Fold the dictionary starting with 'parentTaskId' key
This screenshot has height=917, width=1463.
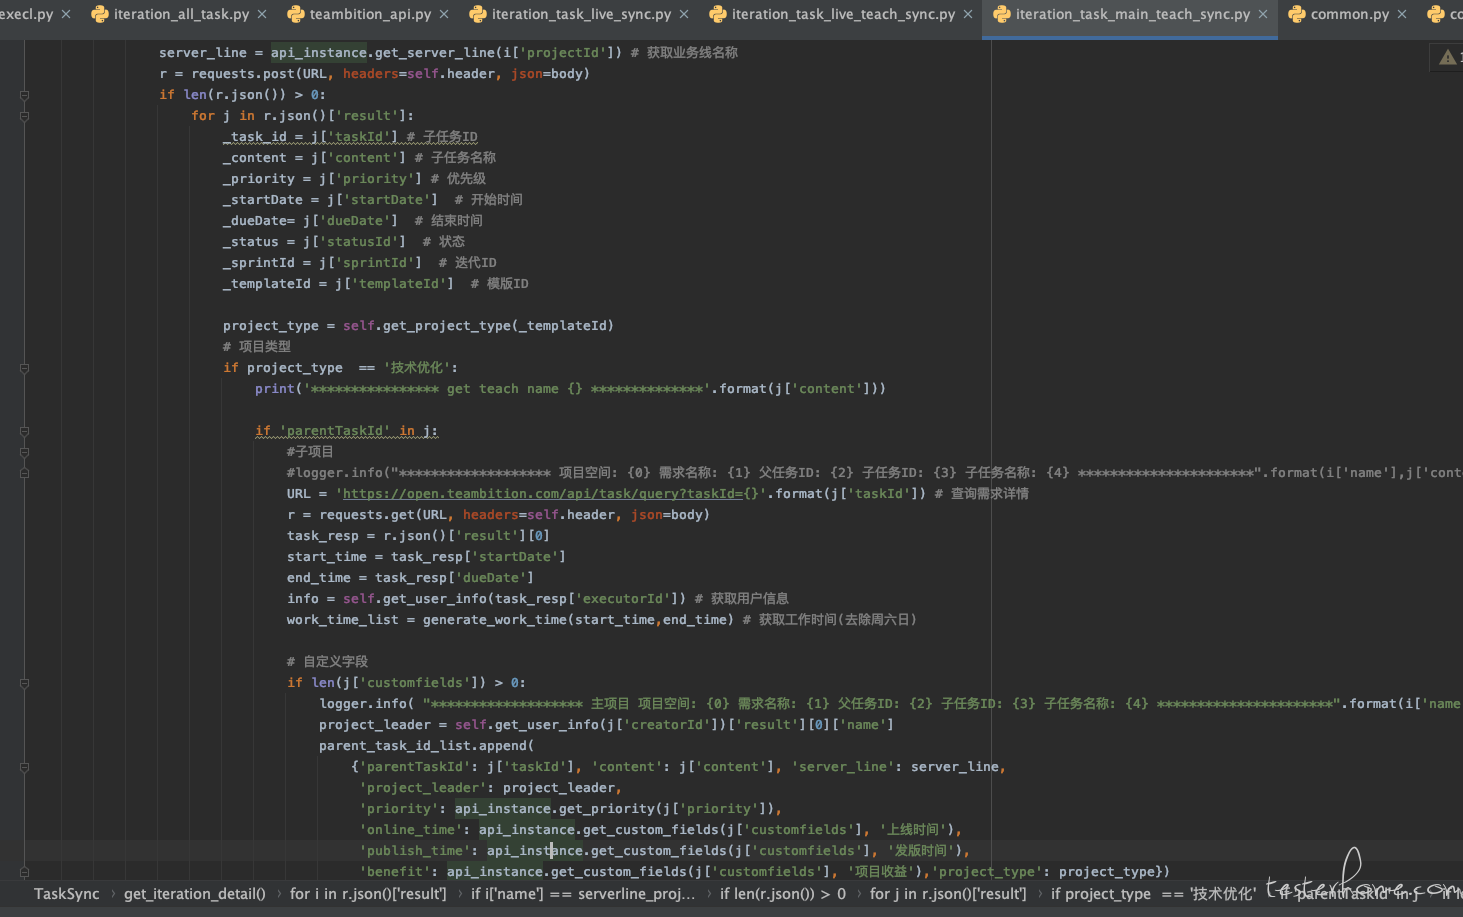24,767
